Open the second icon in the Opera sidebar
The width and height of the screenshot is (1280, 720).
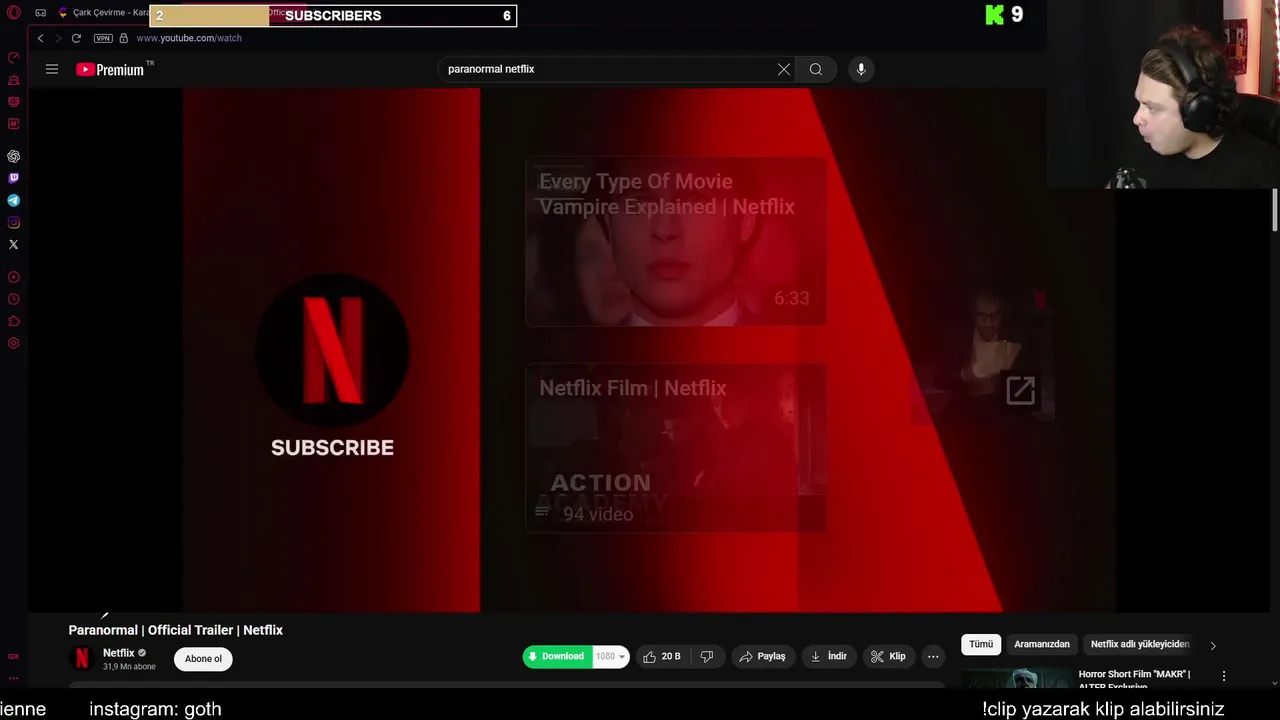tap(14, 80)
